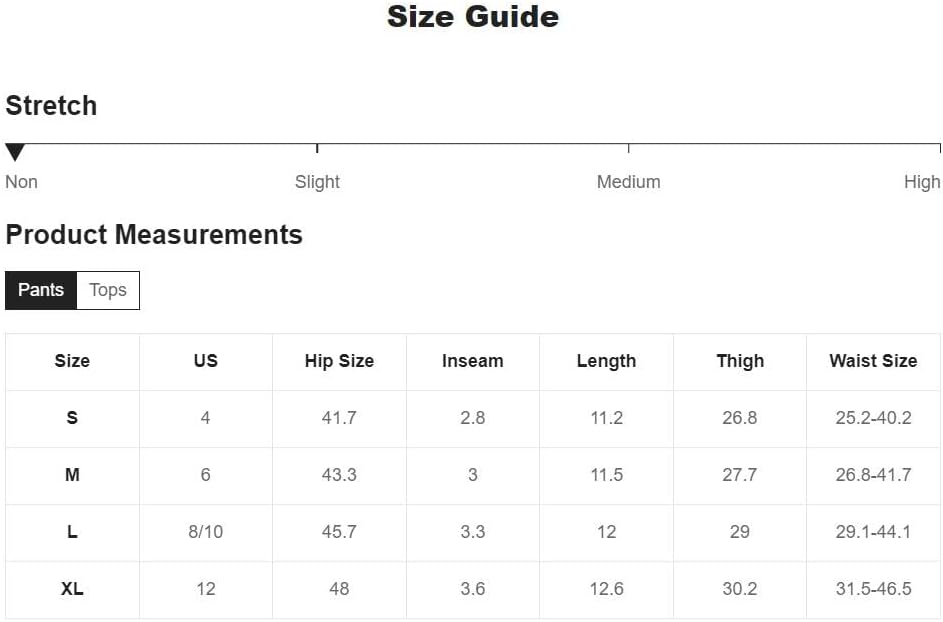Select the Pants tab

pos(41,290)
